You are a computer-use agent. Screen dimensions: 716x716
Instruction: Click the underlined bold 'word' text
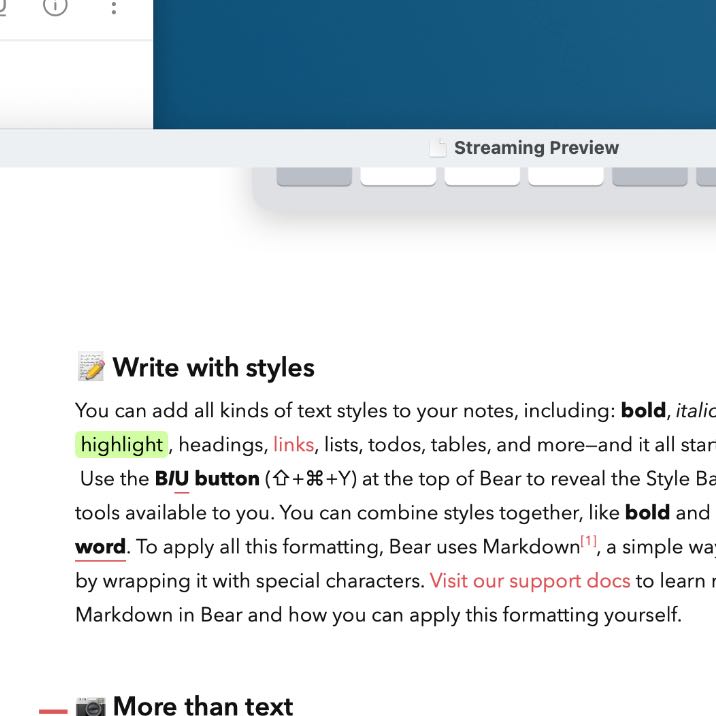coord(100,547)
